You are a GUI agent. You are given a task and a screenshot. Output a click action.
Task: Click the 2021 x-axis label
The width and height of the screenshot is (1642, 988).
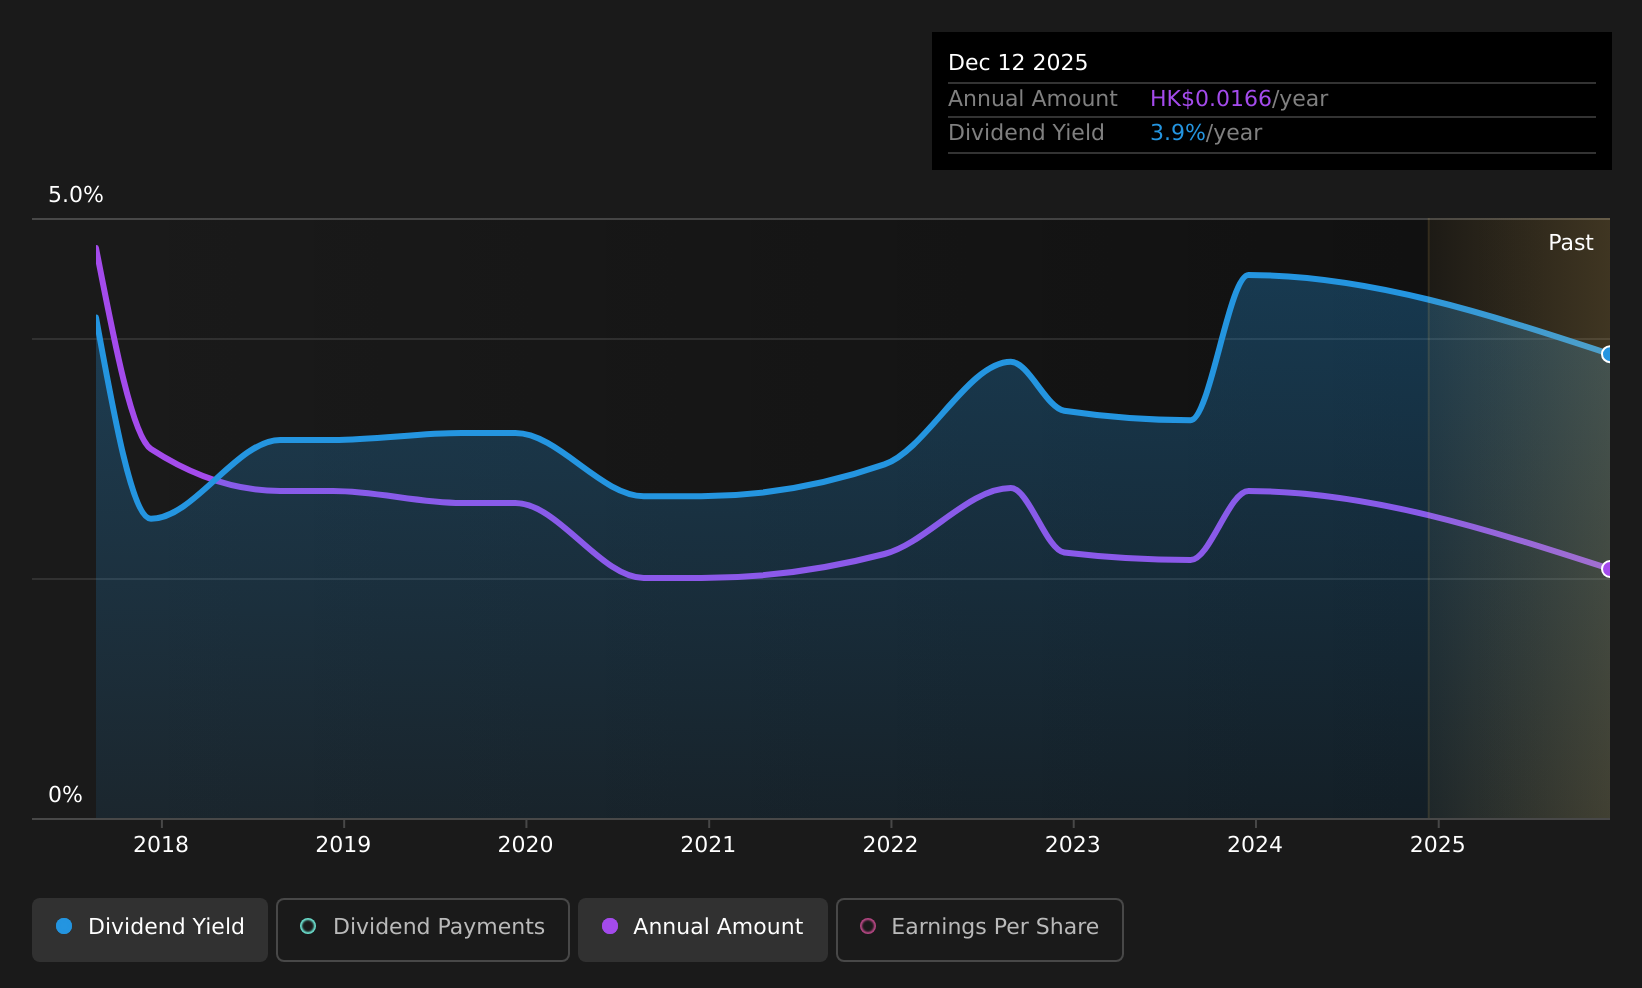[x=708, y=845]
